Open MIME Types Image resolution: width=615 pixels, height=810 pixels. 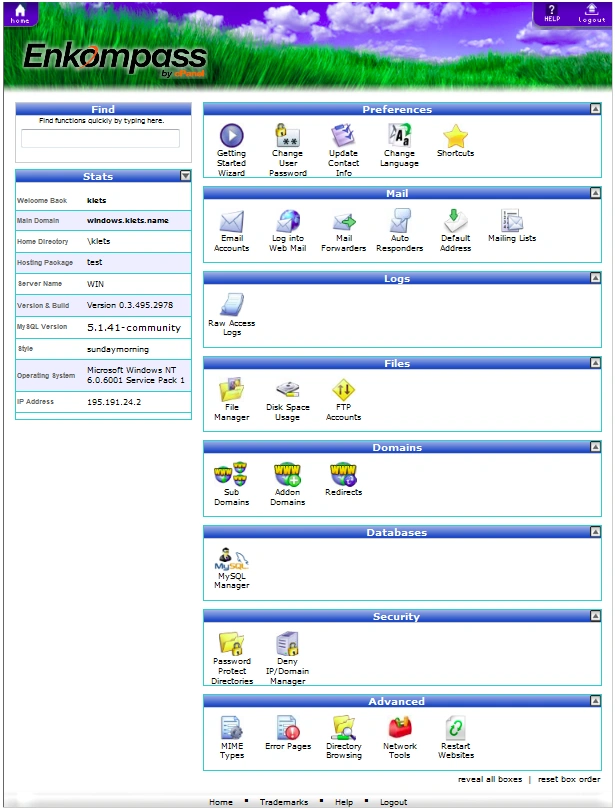[232, 737]
